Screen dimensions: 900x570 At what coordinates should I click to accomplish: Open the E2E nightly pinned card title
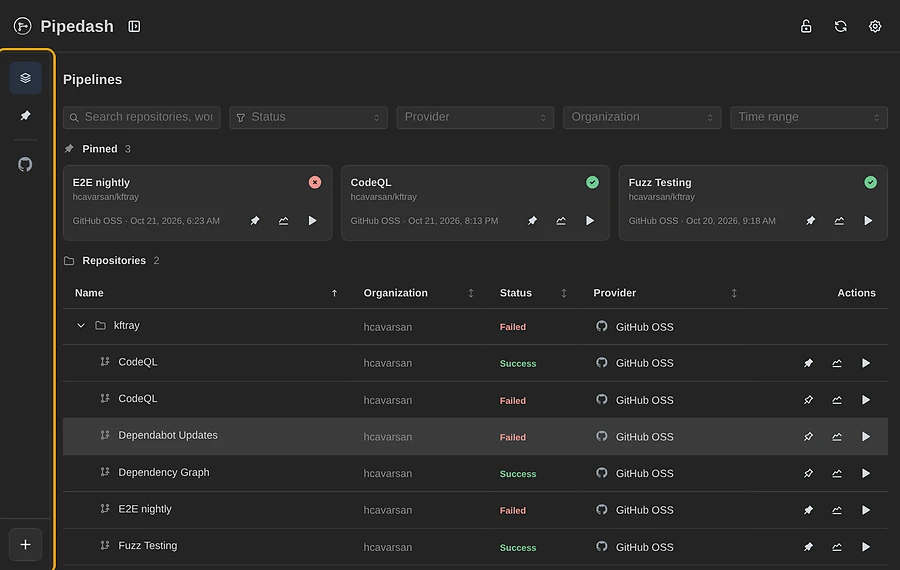tap(101, 183)
